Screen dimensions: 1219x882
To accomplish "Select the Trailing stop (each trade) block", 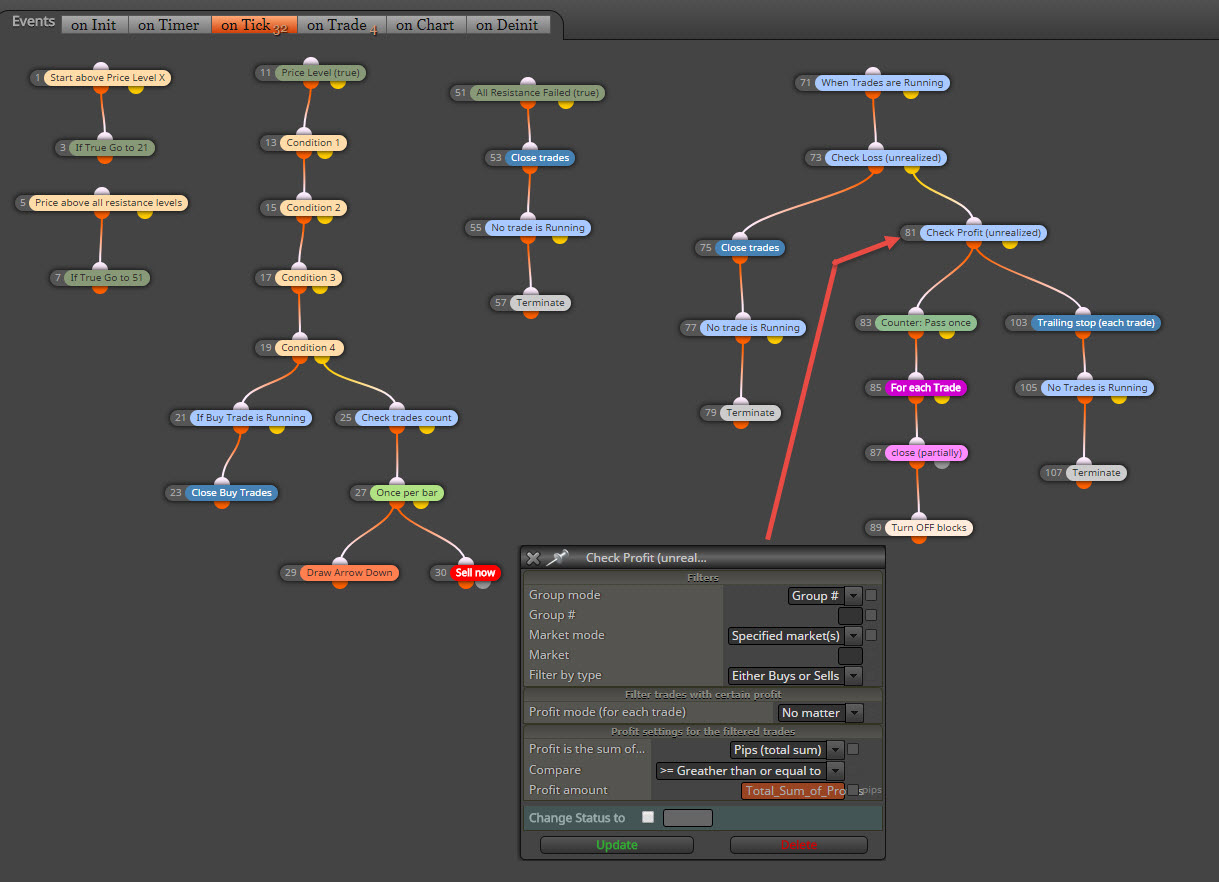I will point(1095,323).
